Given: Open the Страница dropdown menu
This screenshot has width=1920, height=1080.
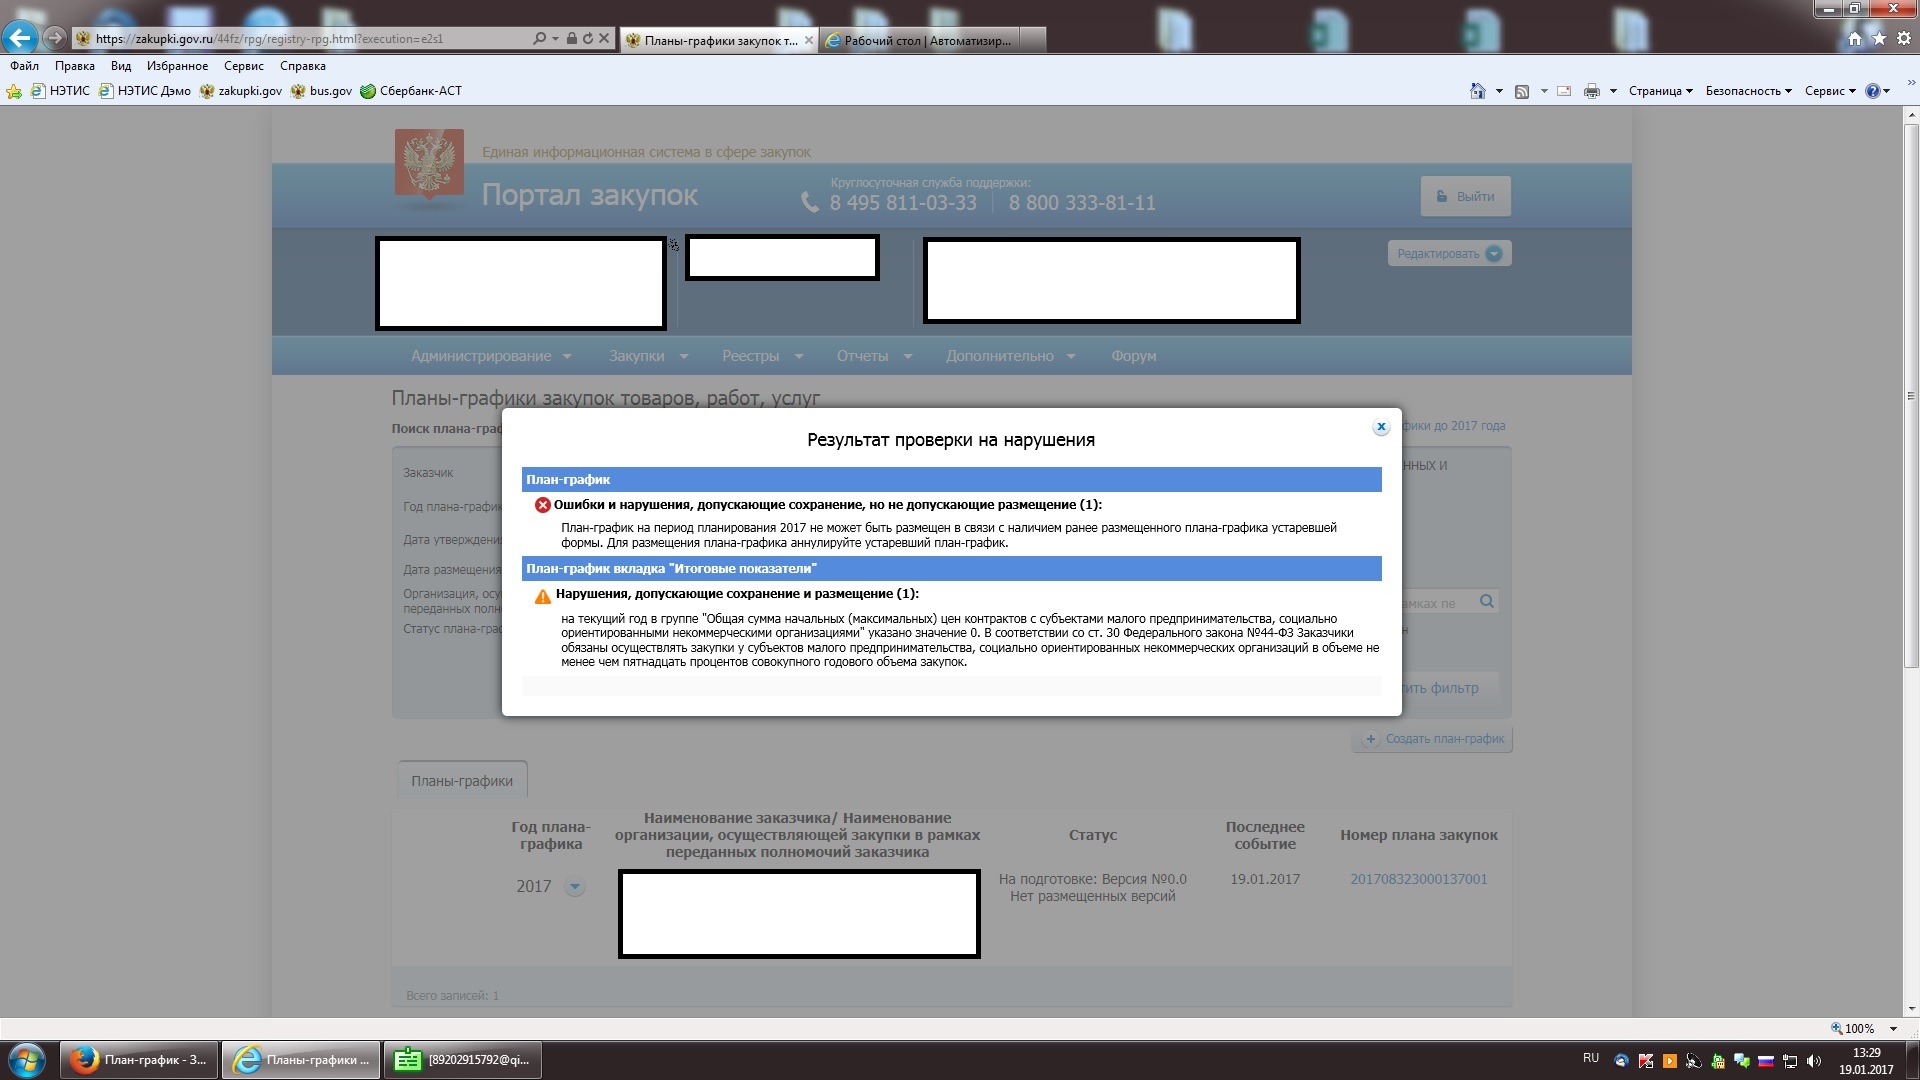Looking at the screenshot, I should 1660,91.
